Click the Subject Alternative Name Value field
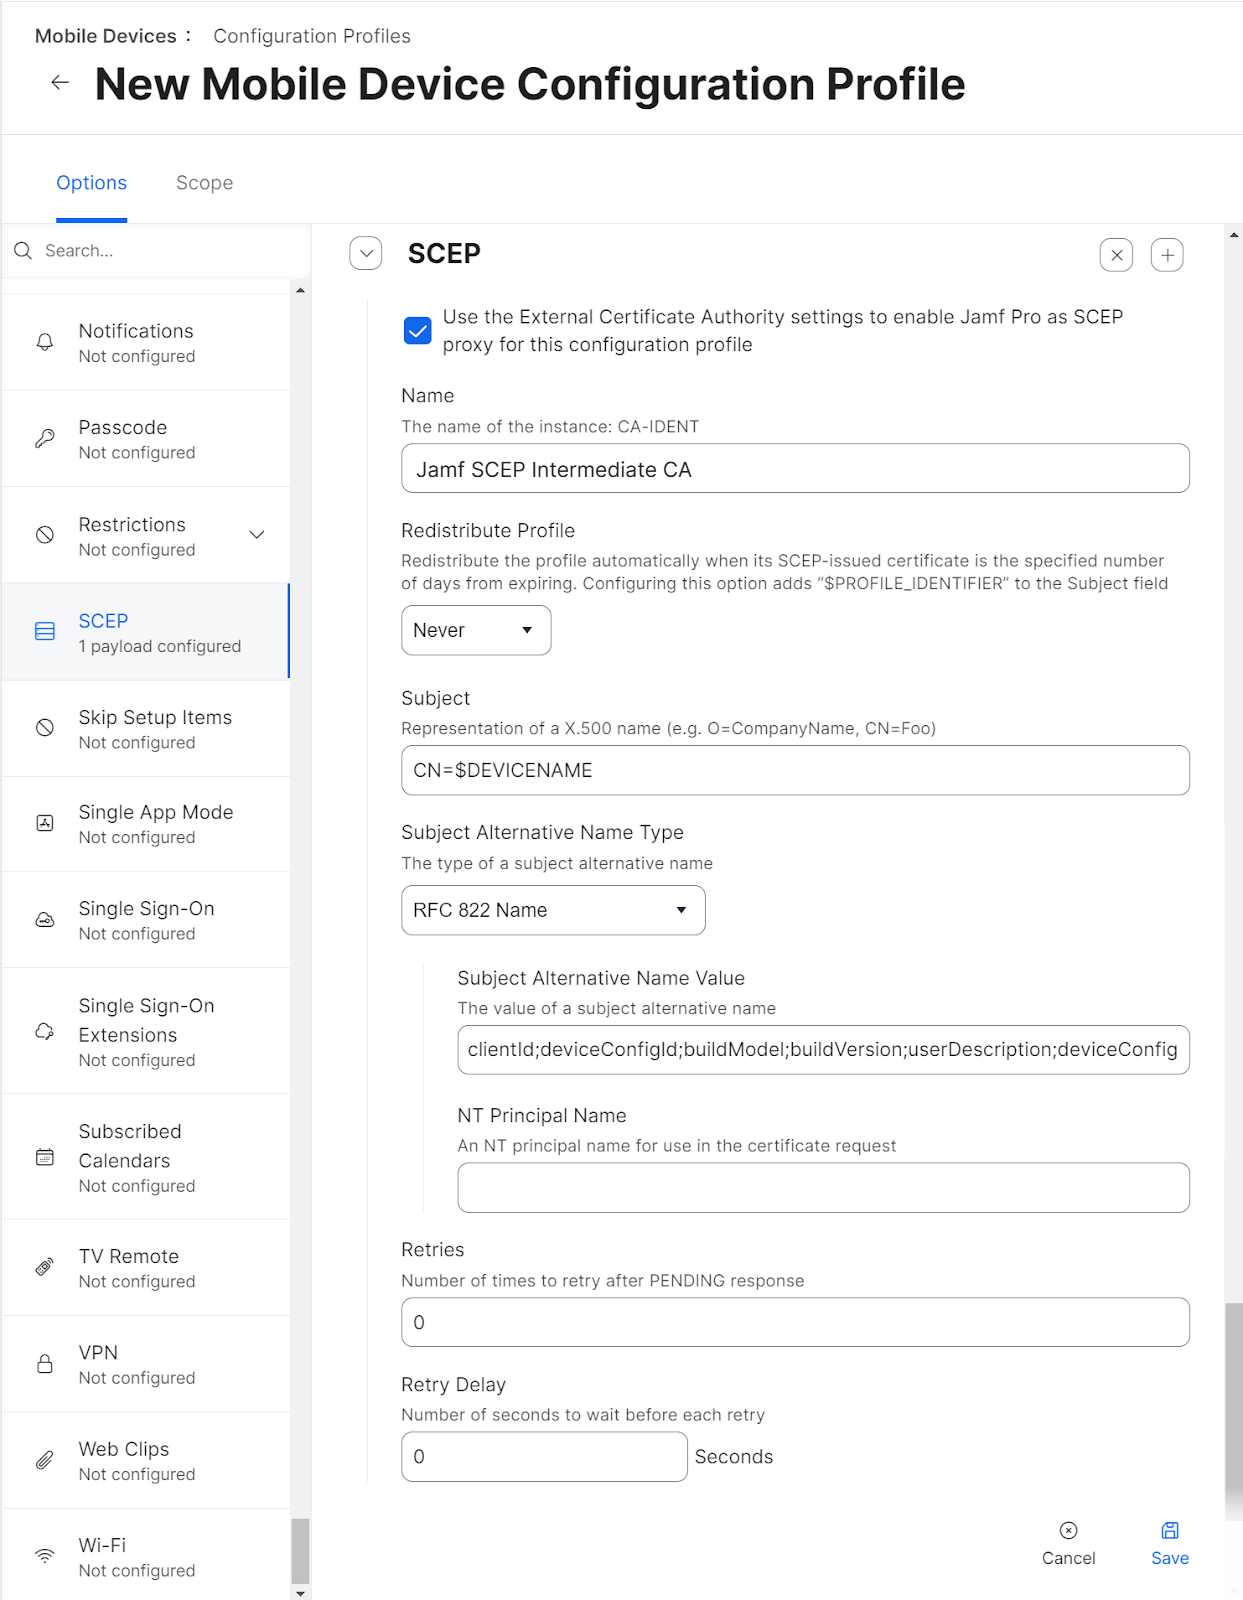This screenshot has height=1600, width=1243. [x=823, y=1050]
